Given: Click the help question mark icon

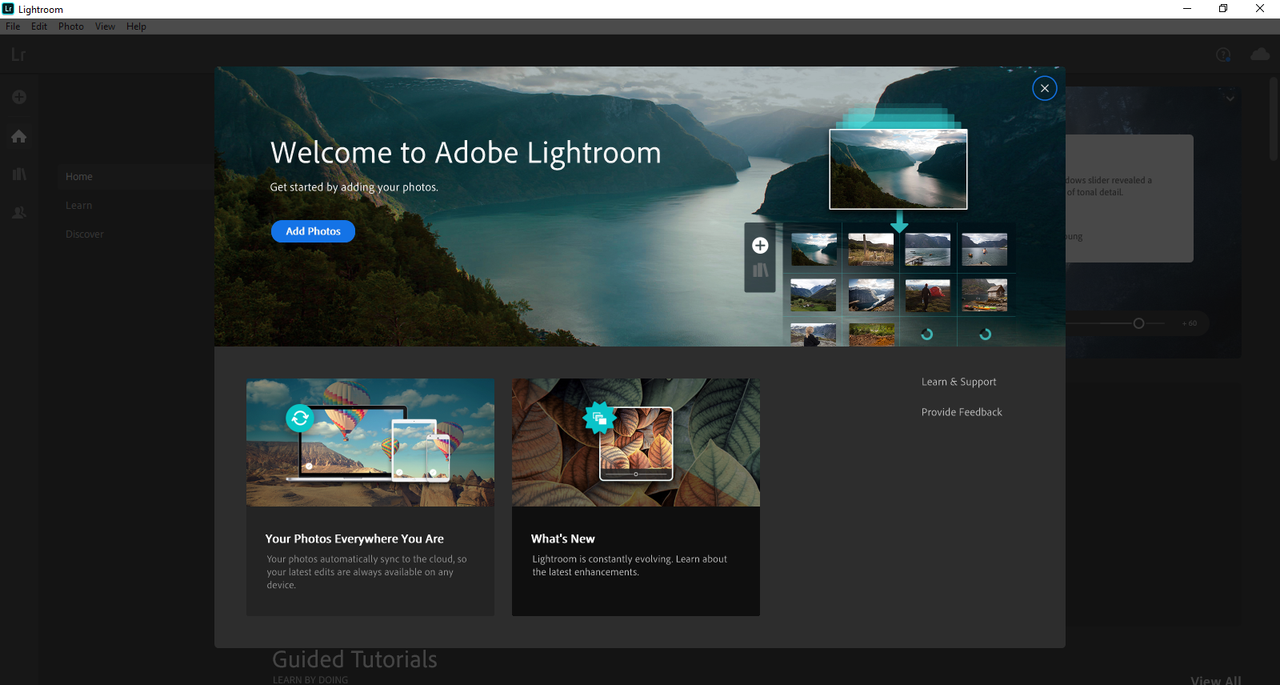Looking at the screenshot, I should coord(1223,55).
